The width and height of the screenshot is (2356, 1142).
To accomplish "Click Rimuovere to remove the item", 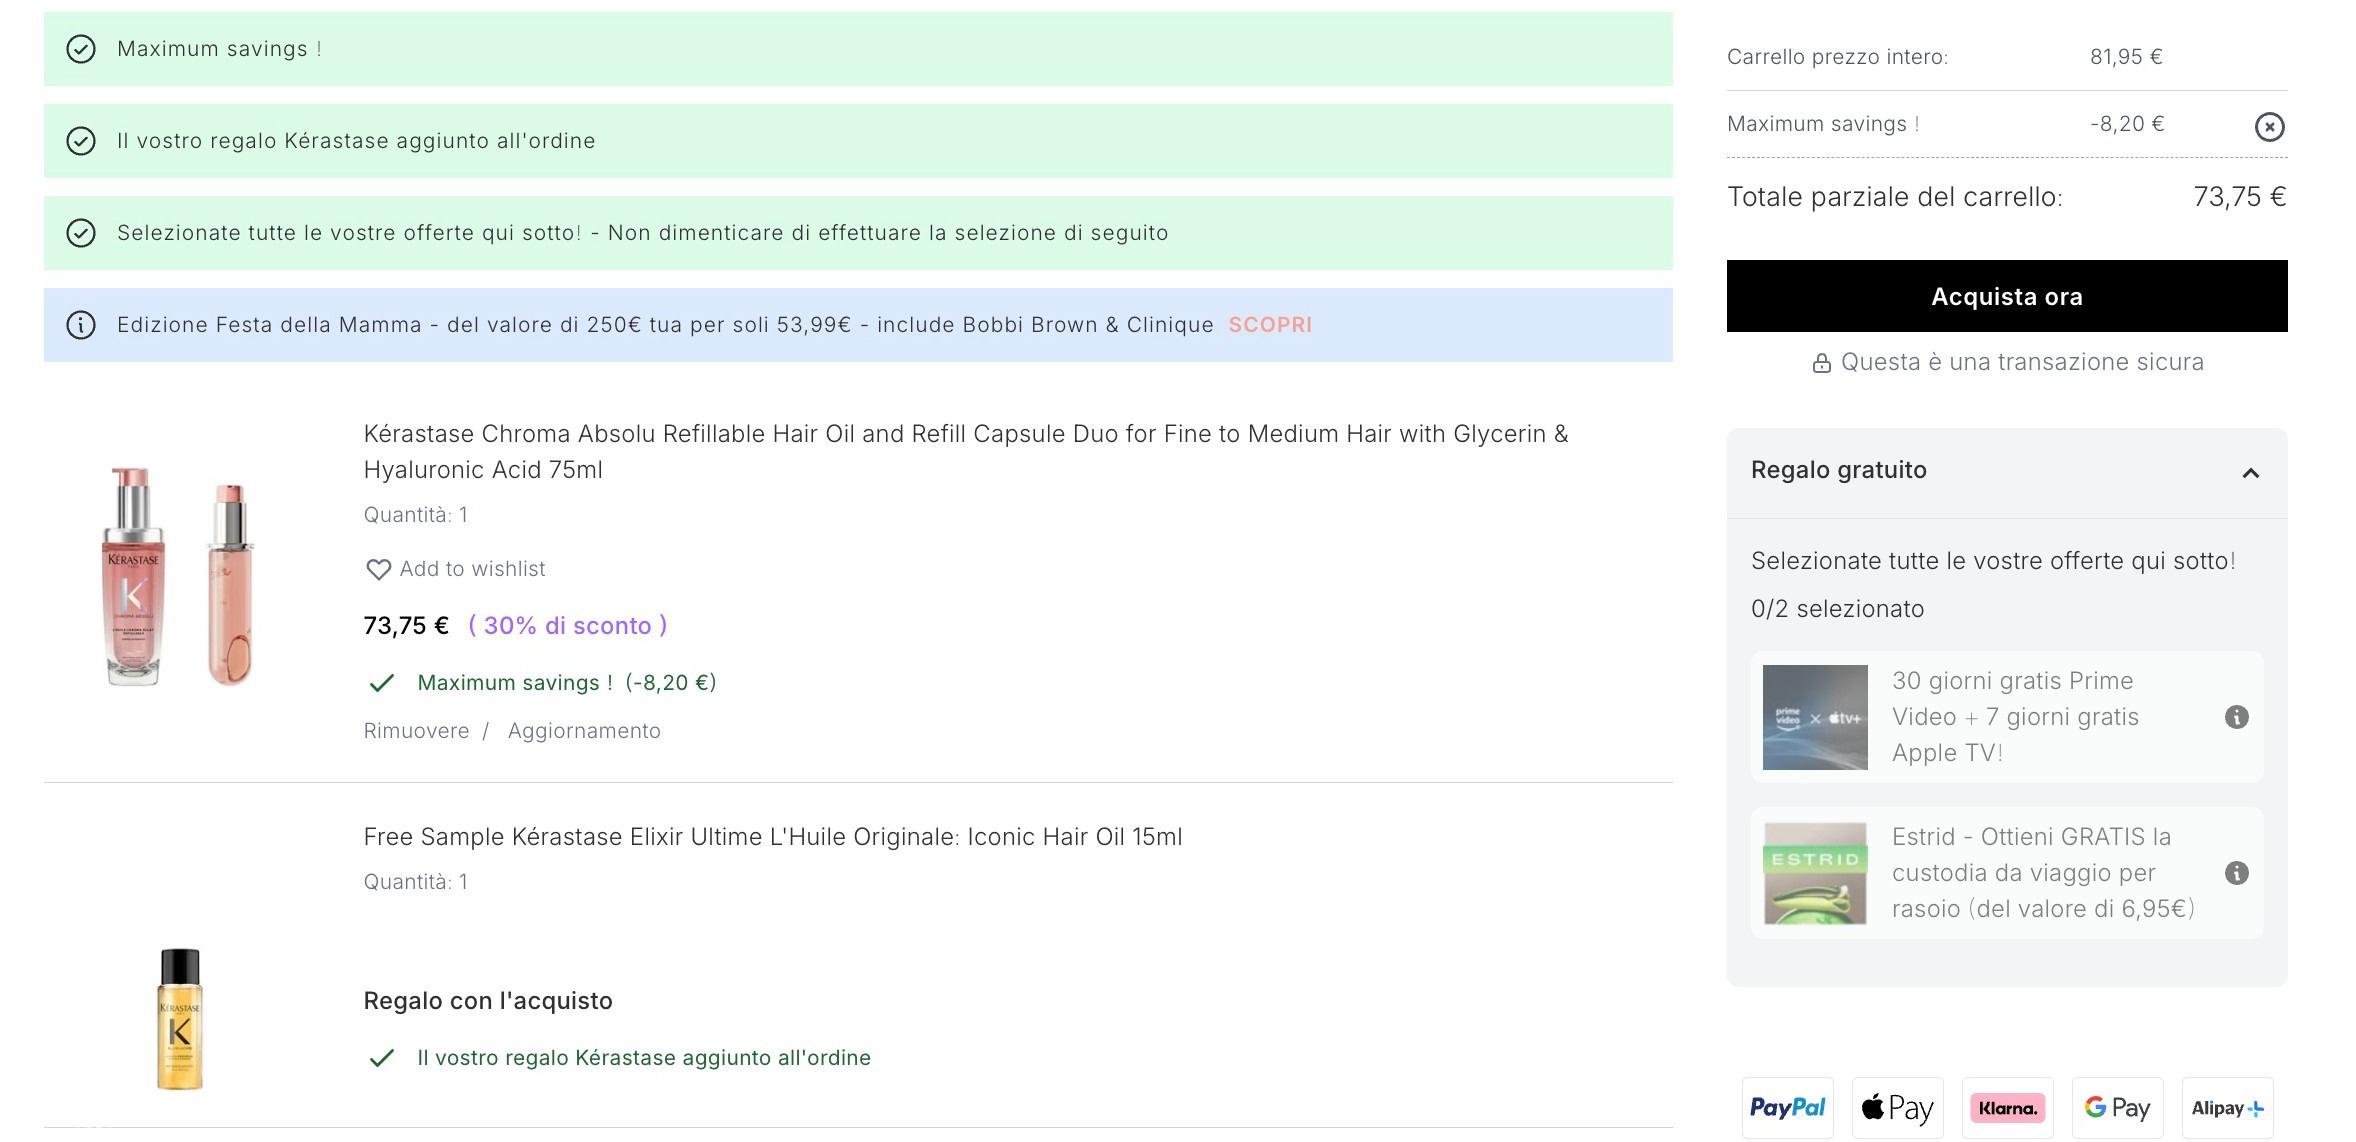I will 416,731.
